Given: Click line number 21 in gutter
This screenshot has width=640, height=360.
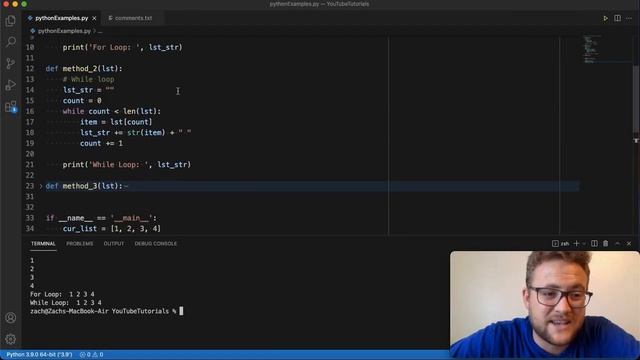Looking at the screenshot, I should (x=30, y=164).
